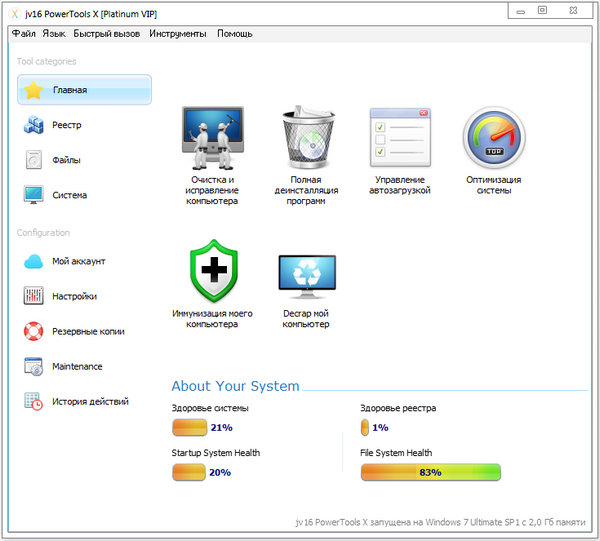Open Резервные копии lifebuoy item
Screen dimensions: 600x541
tap(88, 331)
